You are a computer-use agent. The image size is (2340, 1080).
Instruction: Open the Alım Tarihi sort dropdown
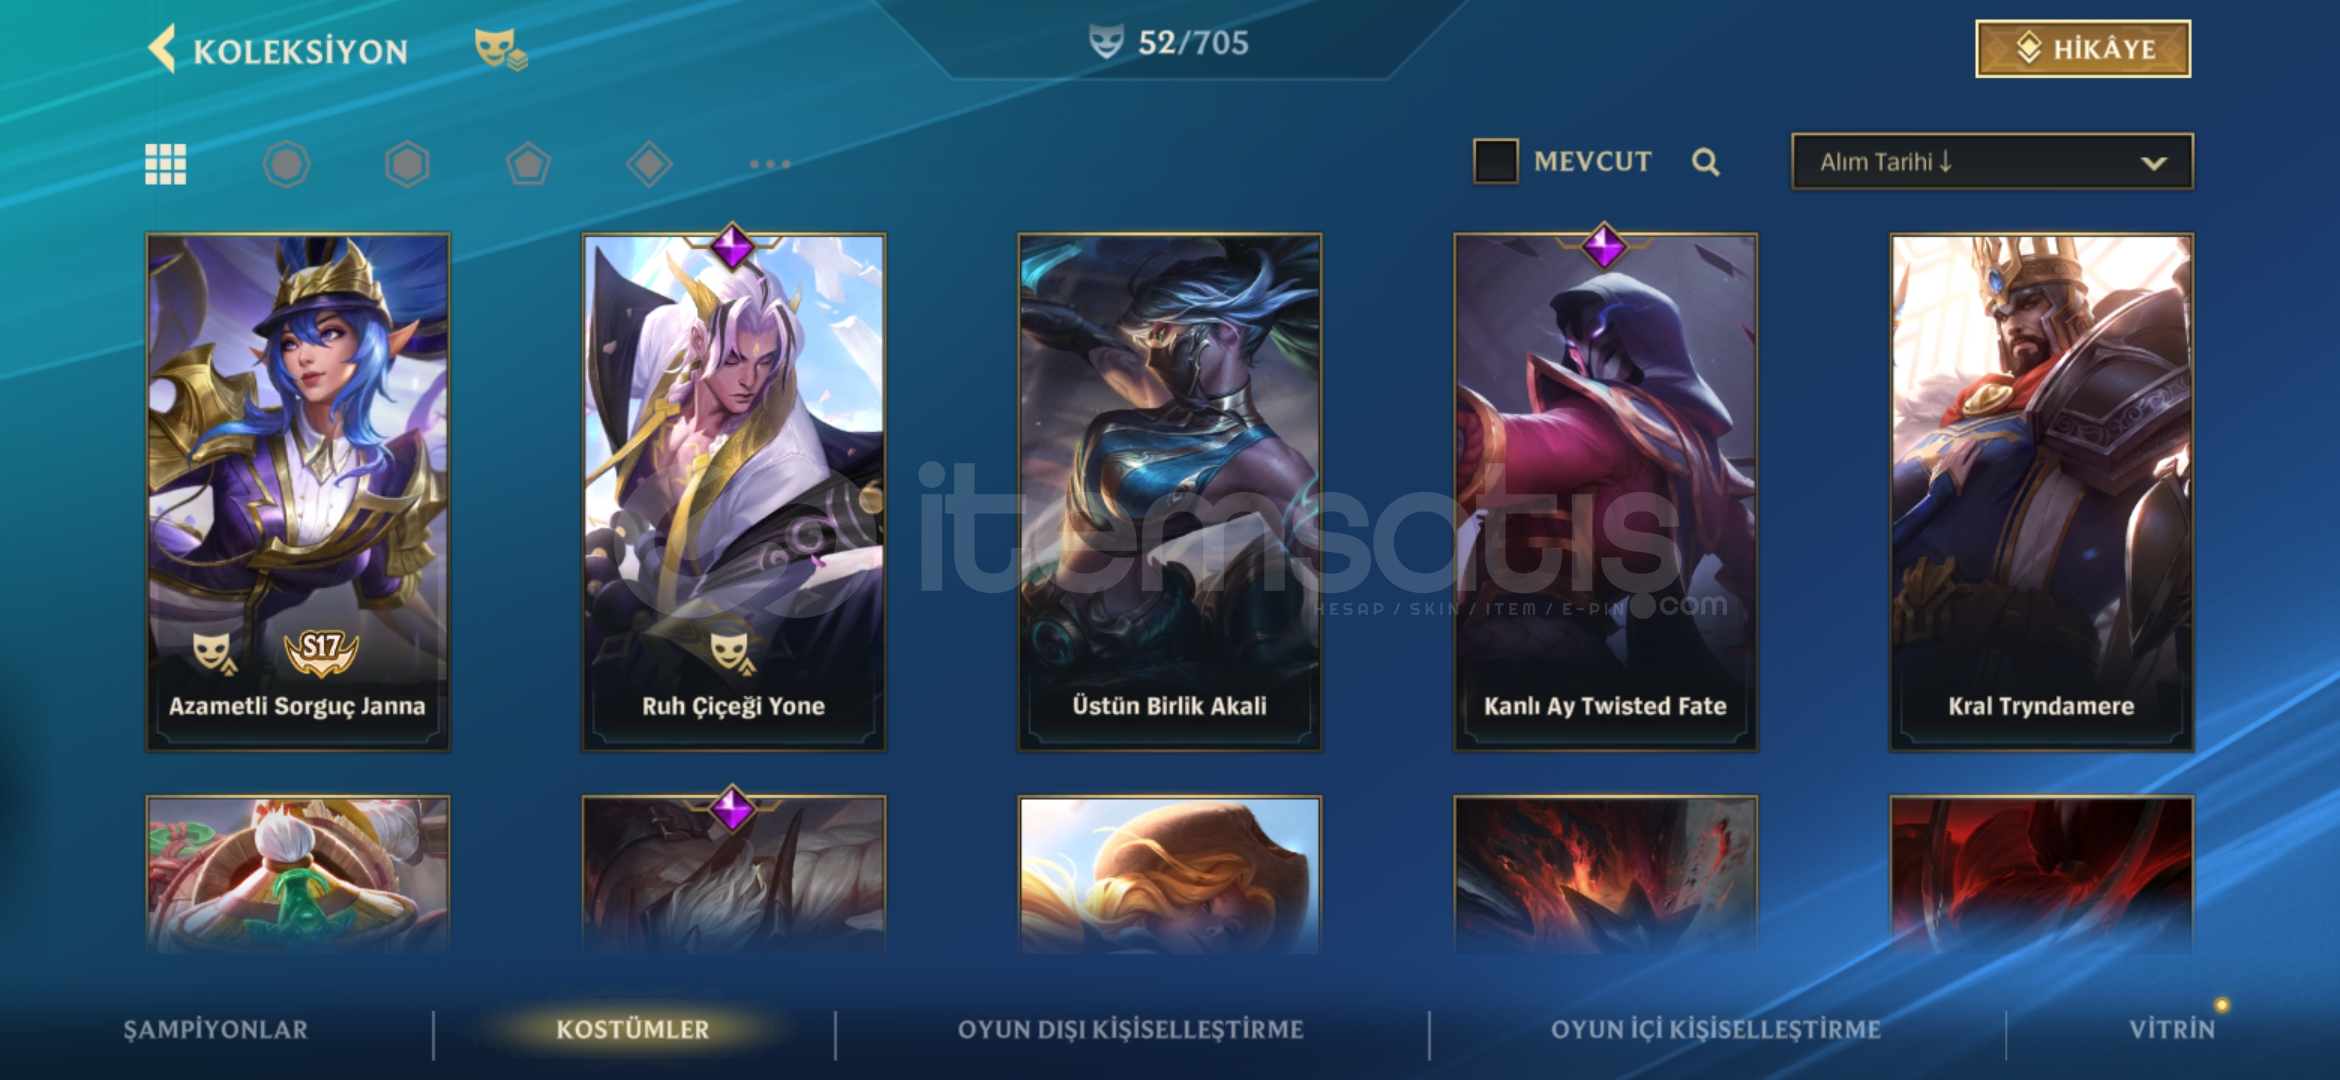pyautogui.click(x=1992, y=161)
